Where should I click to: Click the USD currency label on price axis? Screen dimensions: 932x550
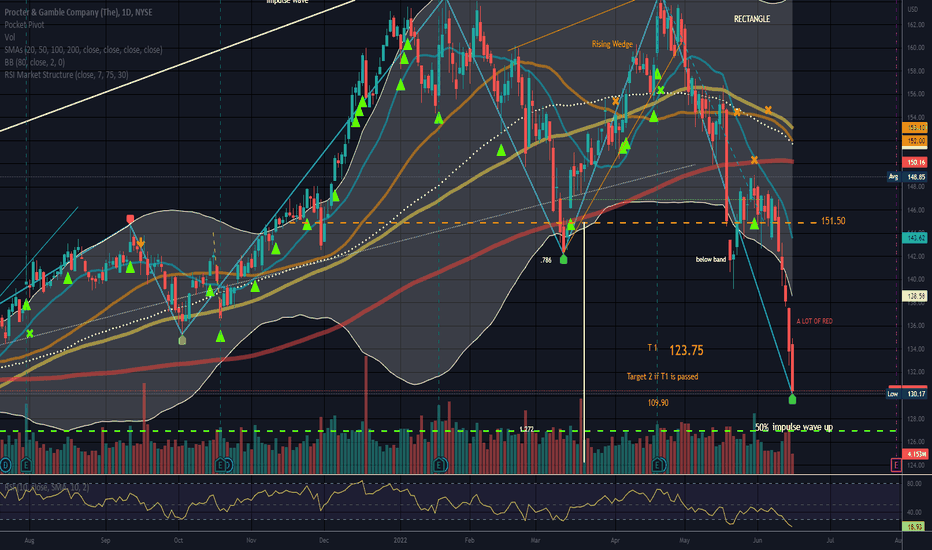[912, 10]
